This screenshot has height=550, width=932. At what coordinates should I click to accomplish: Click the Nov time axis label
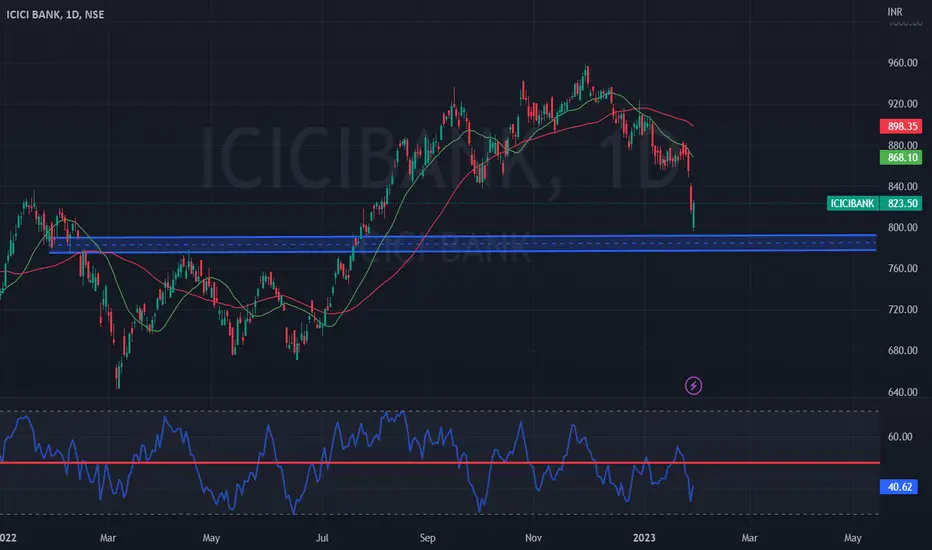(533, 538)
